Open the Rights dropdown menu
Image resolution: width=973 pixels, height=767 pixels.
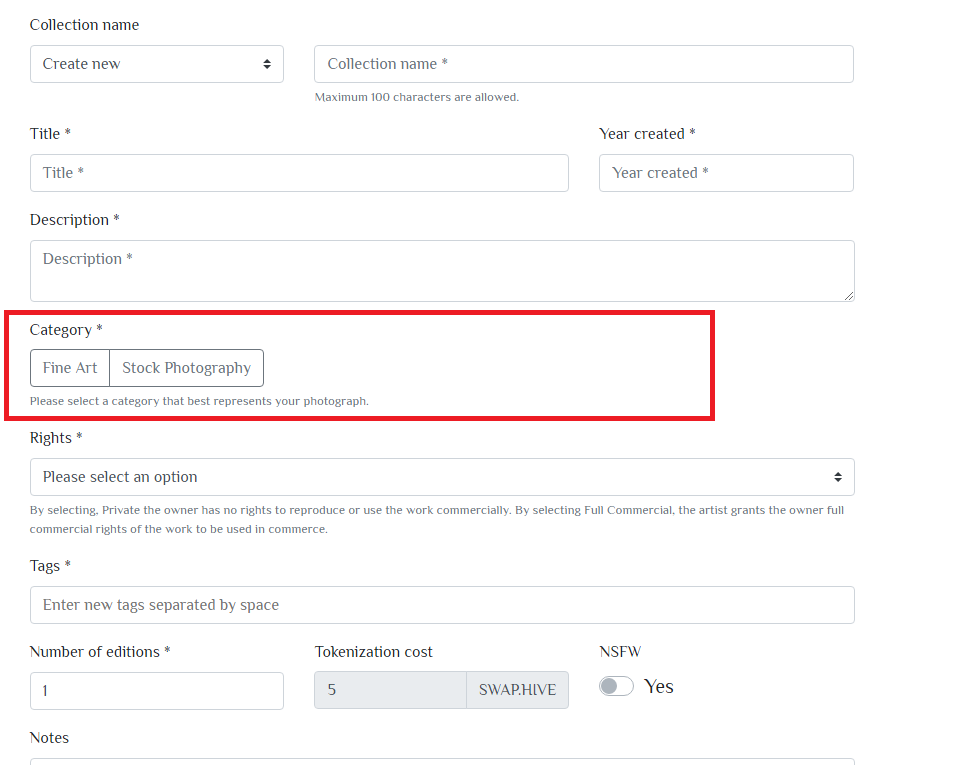[442, 477]
